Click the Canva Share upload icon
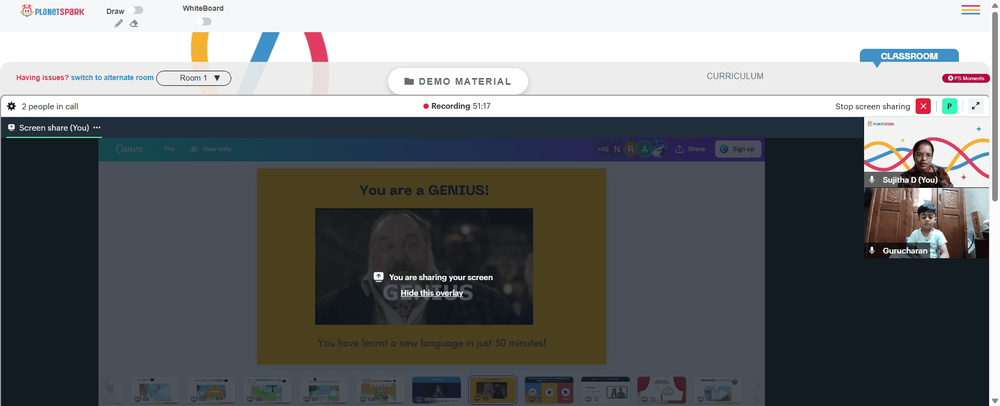This screenshot has width=1000, height=406. (x=679, y=149)
